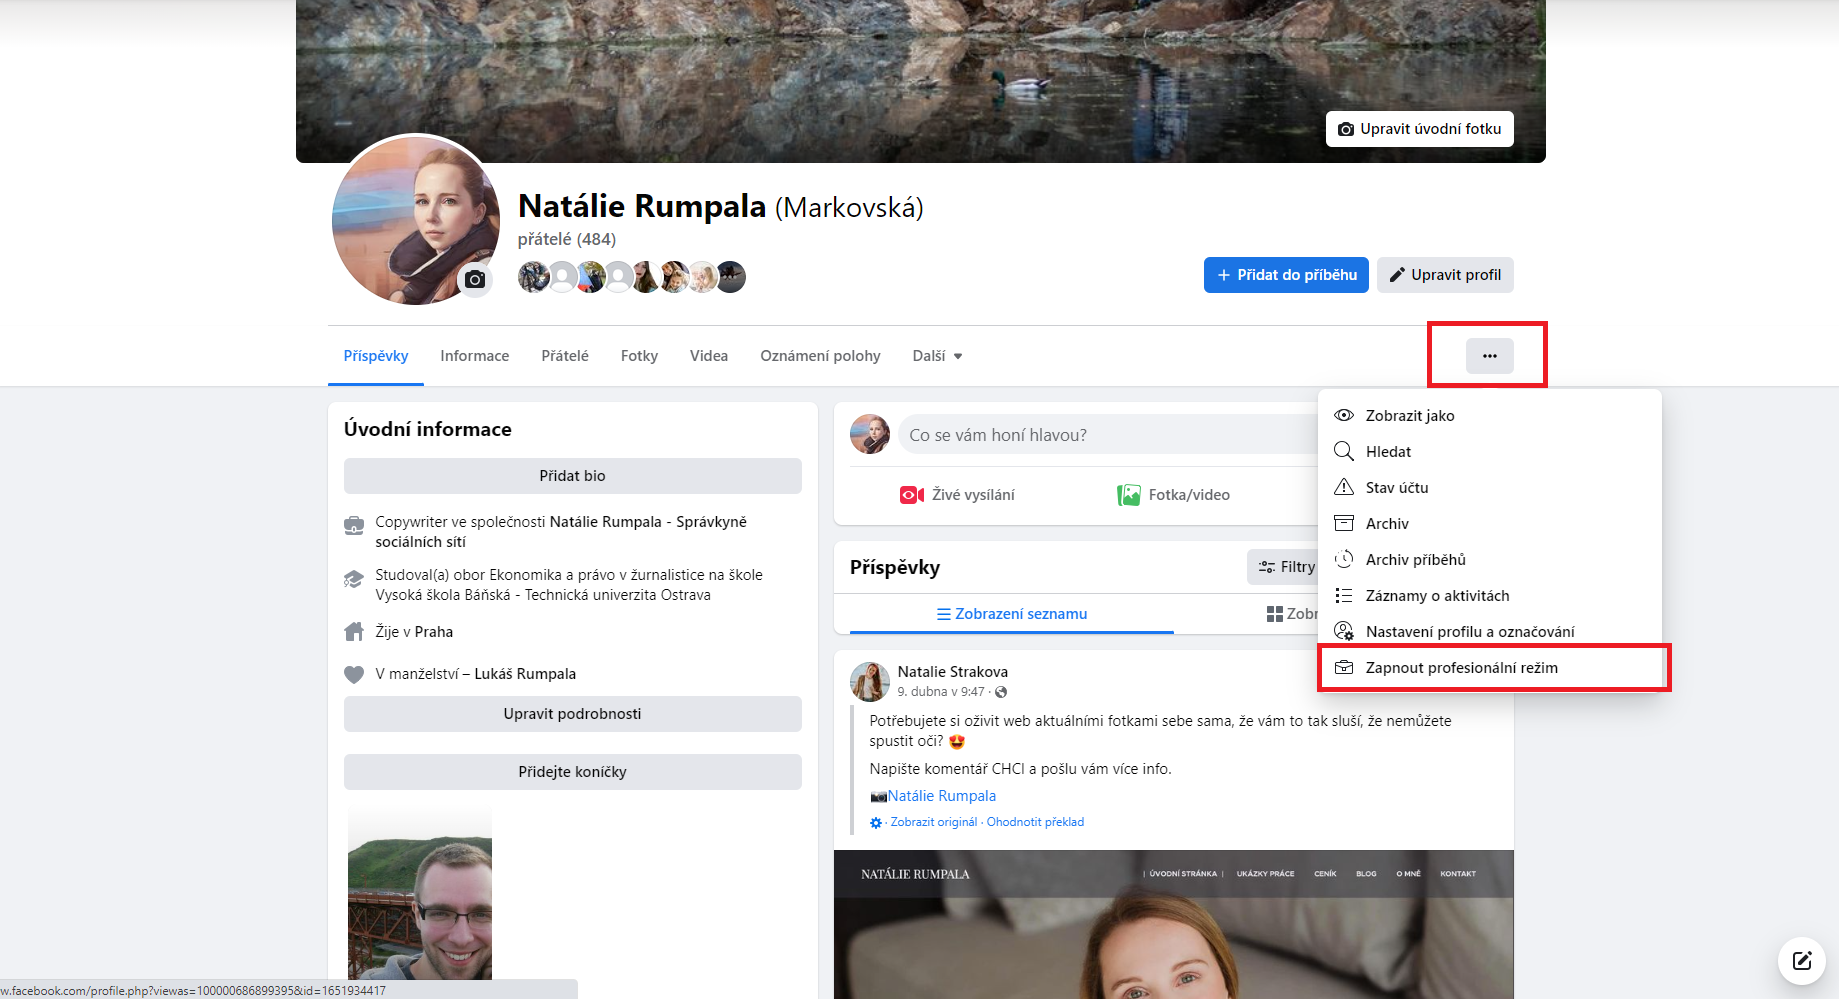Click the Přidat bio button
Image resolution: width=1839 pixels, height=999 pixels.
pos(573,476)
